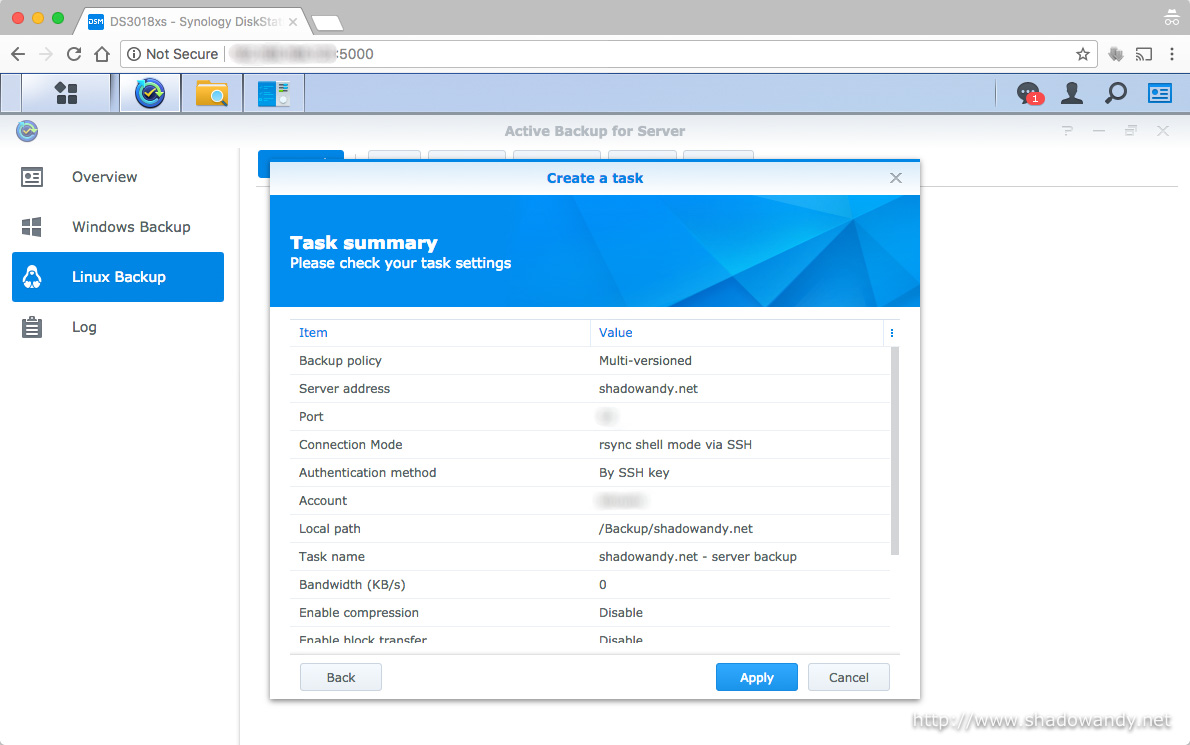Select the Linux Backup section
This screenshot has width=1190, height=745.
118,277
